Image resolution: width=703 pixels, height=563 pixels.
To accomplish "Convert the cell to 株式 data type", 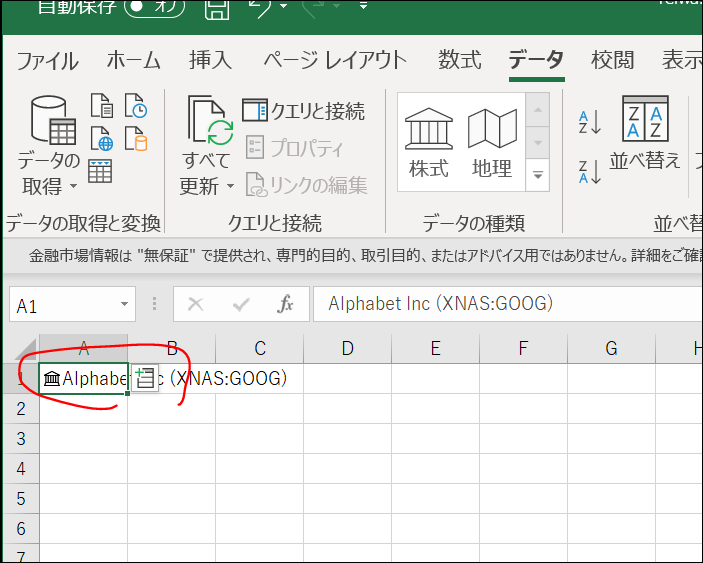I will (429, 143).
